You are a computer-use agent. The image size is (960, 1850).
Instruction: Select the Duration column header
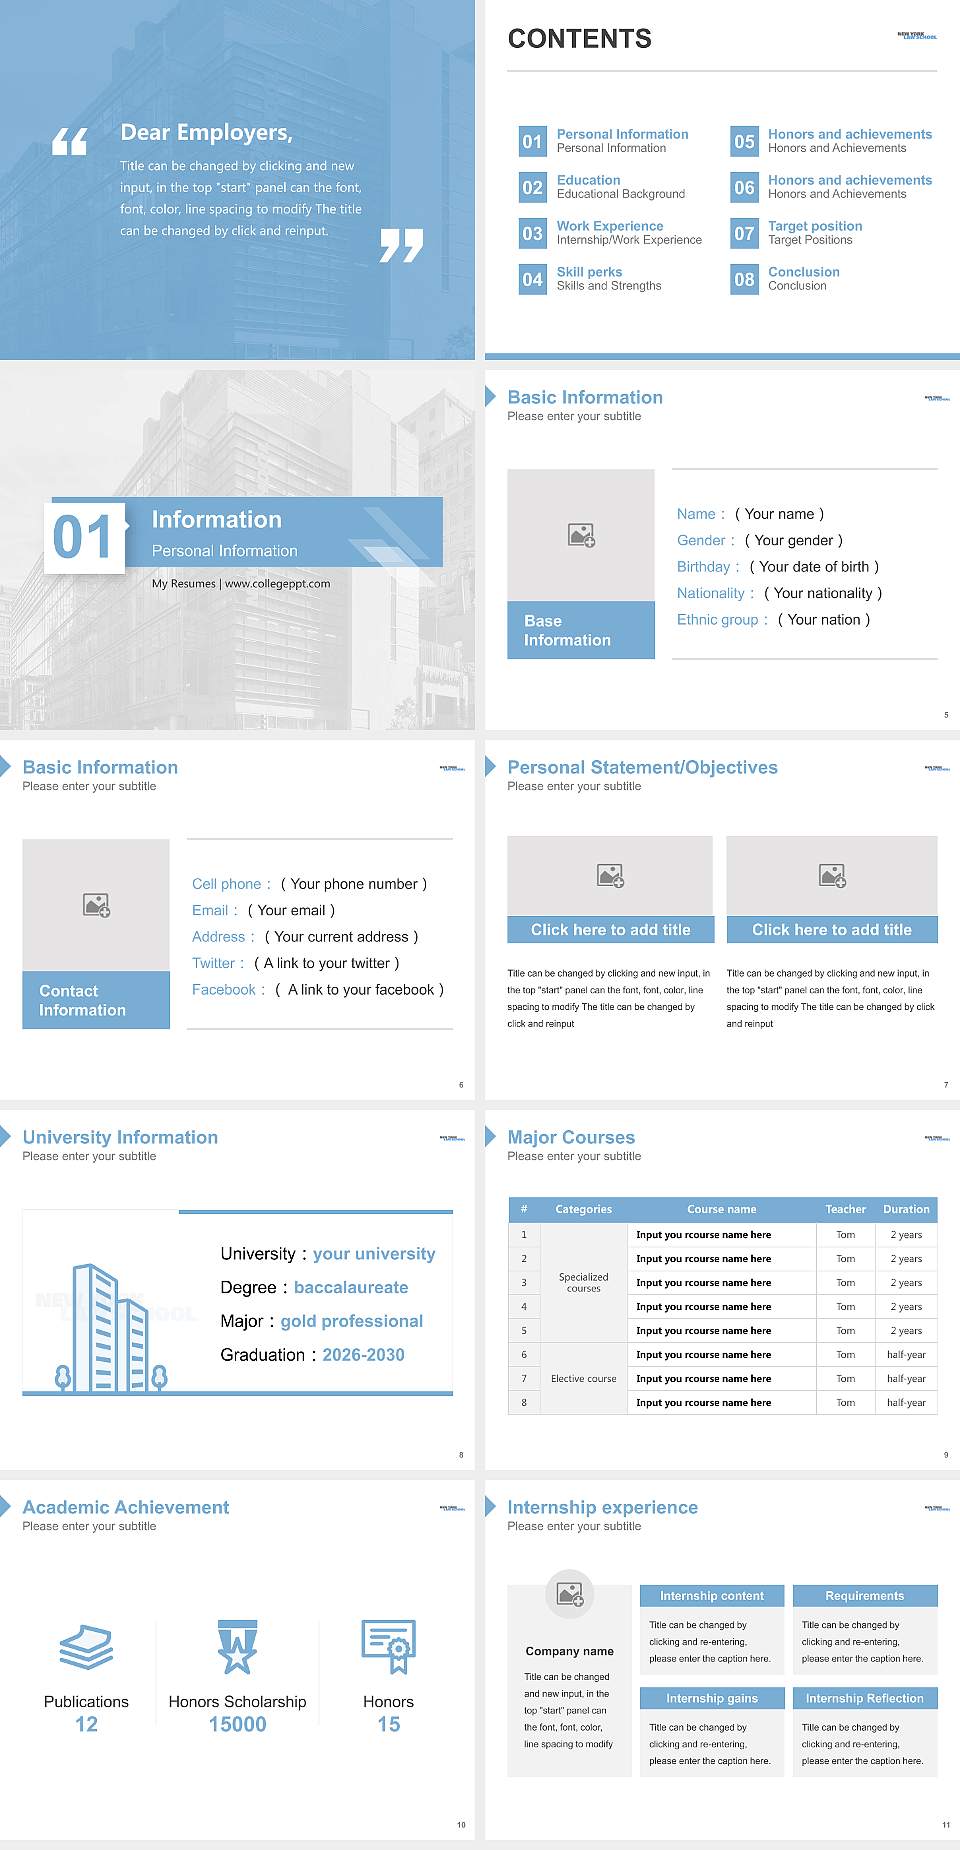coord(907,1209)
